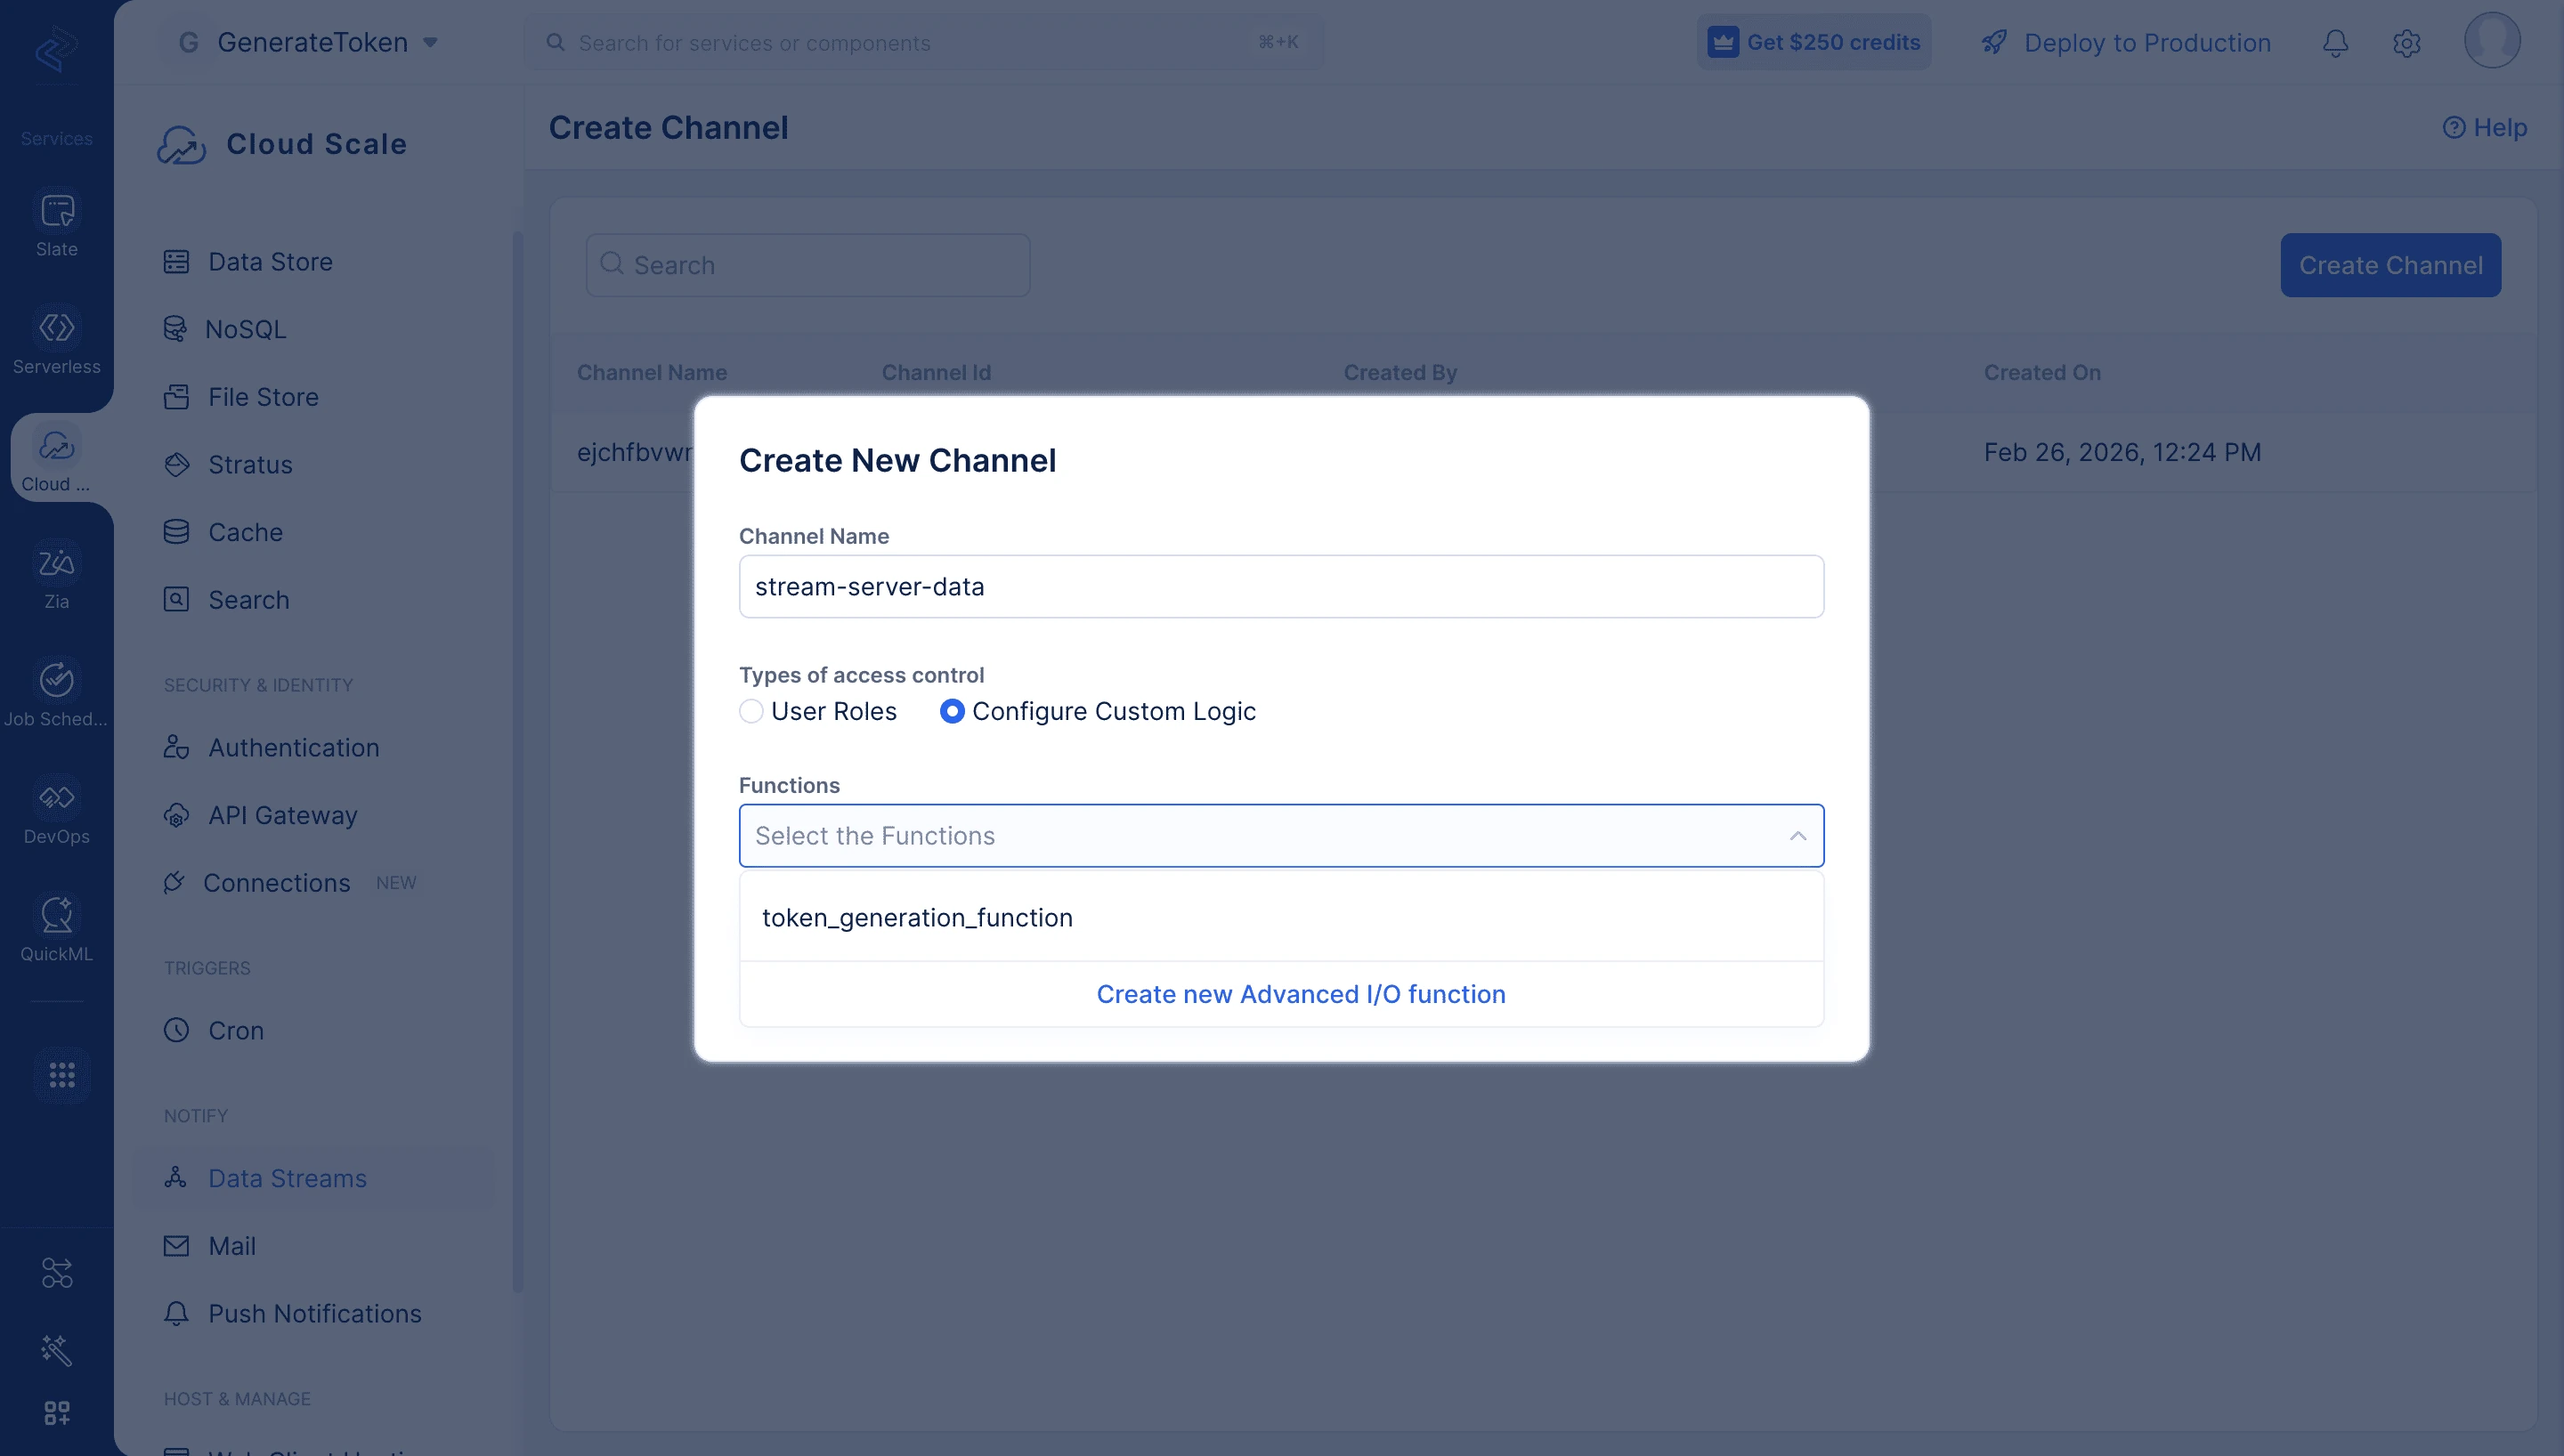This screenshot has width=2564, height=1456.
Task: Click Get $250 credits button
Action: pos(1813,42)
